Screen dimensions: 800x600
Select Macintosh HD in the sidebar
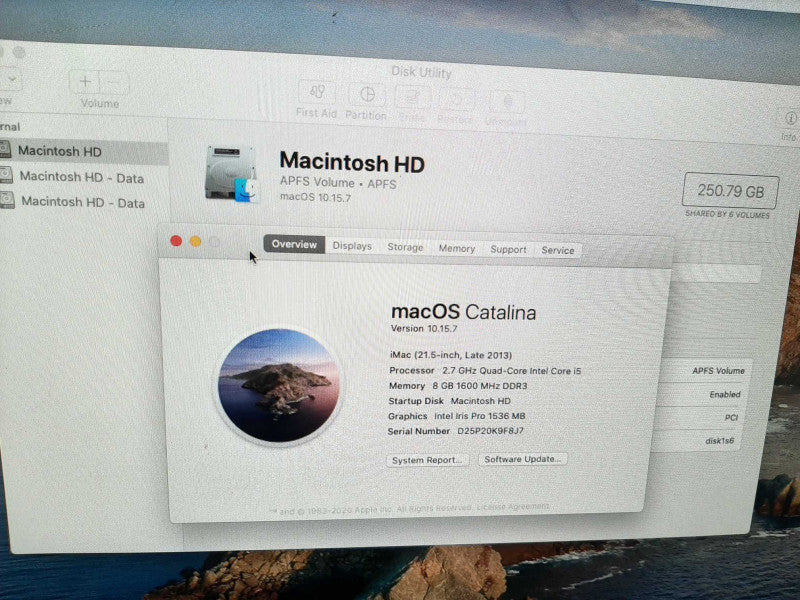click(x=83, y=152)
